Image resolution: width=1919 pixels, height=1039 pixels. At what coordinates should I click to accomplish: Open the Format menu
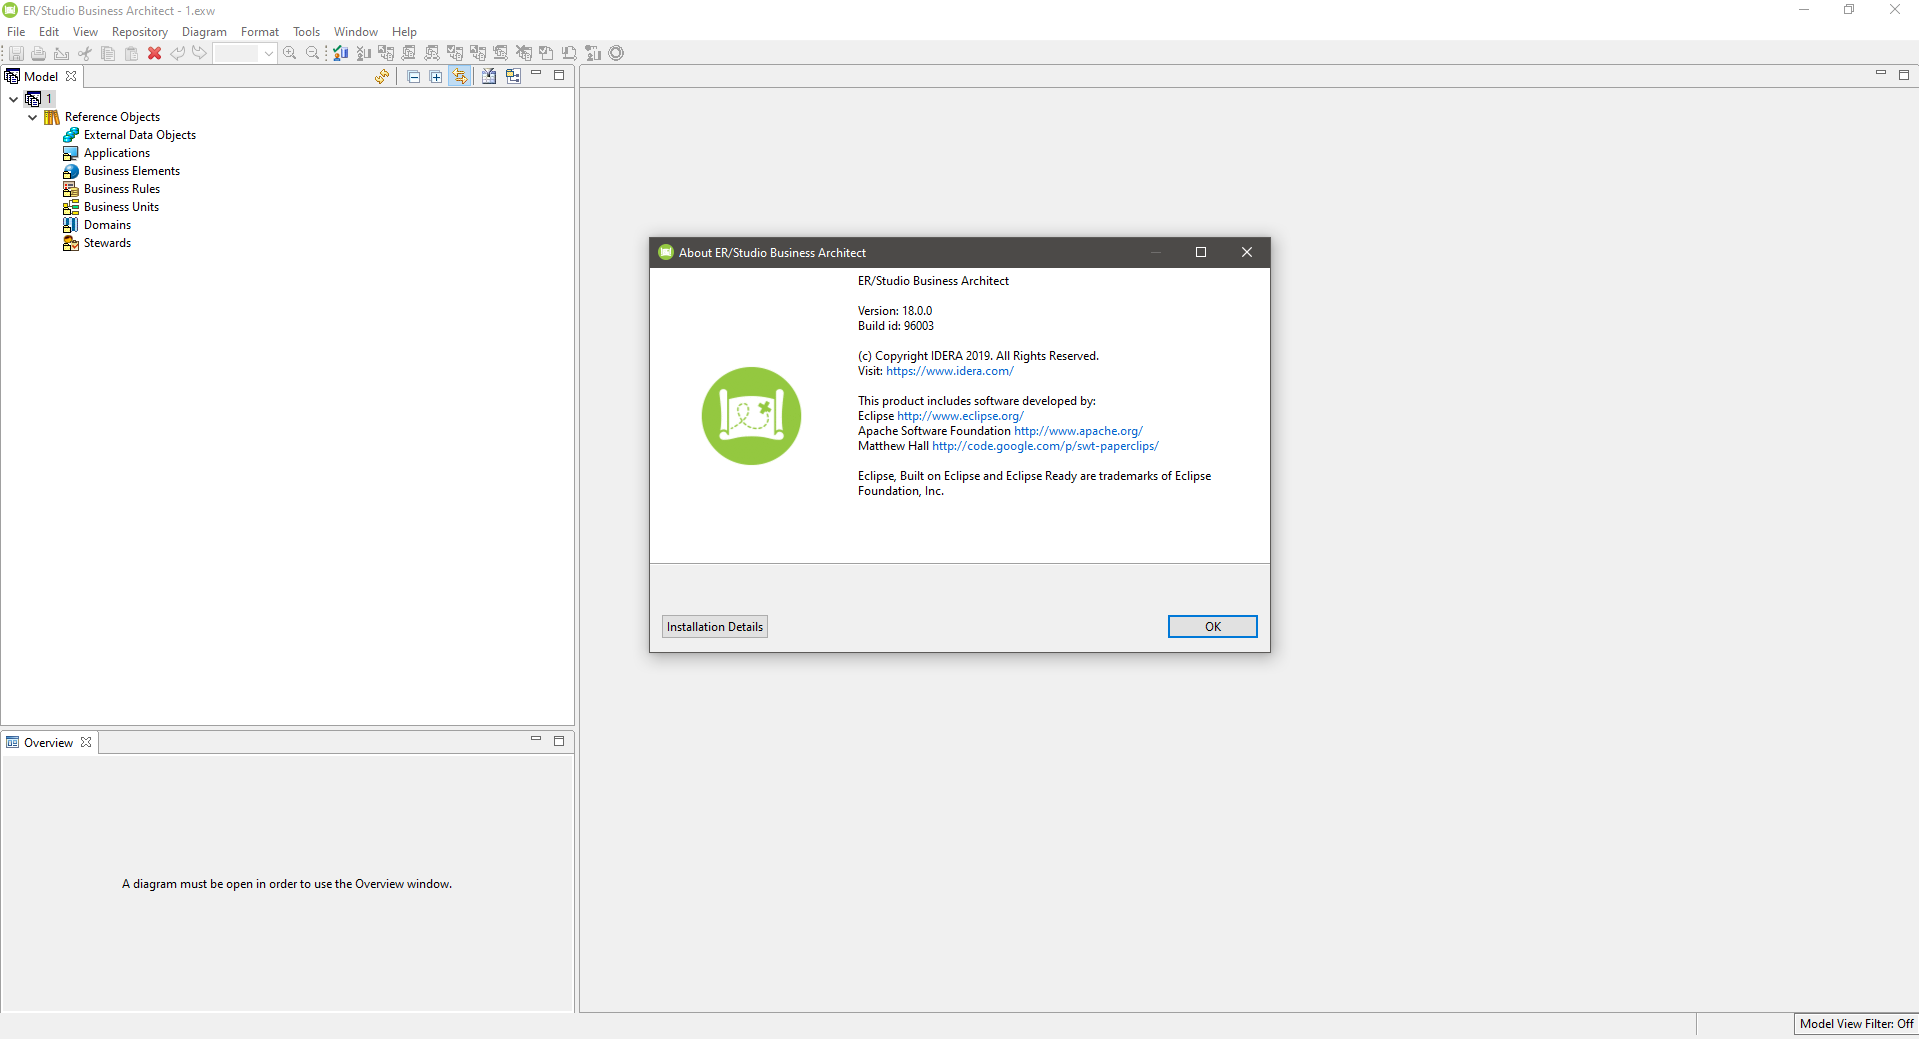pyautogui.click(x=260, y=32)
